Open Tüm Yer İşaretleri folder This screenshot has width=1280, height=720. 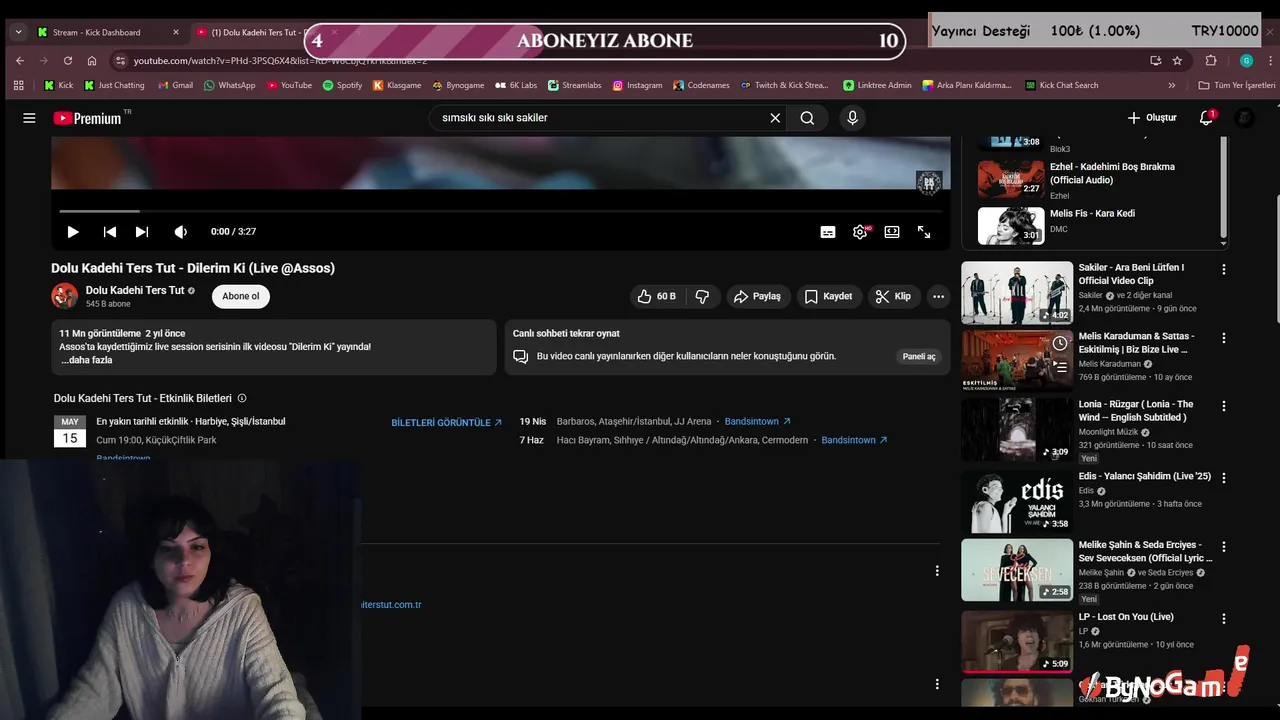coord(1236,86)
